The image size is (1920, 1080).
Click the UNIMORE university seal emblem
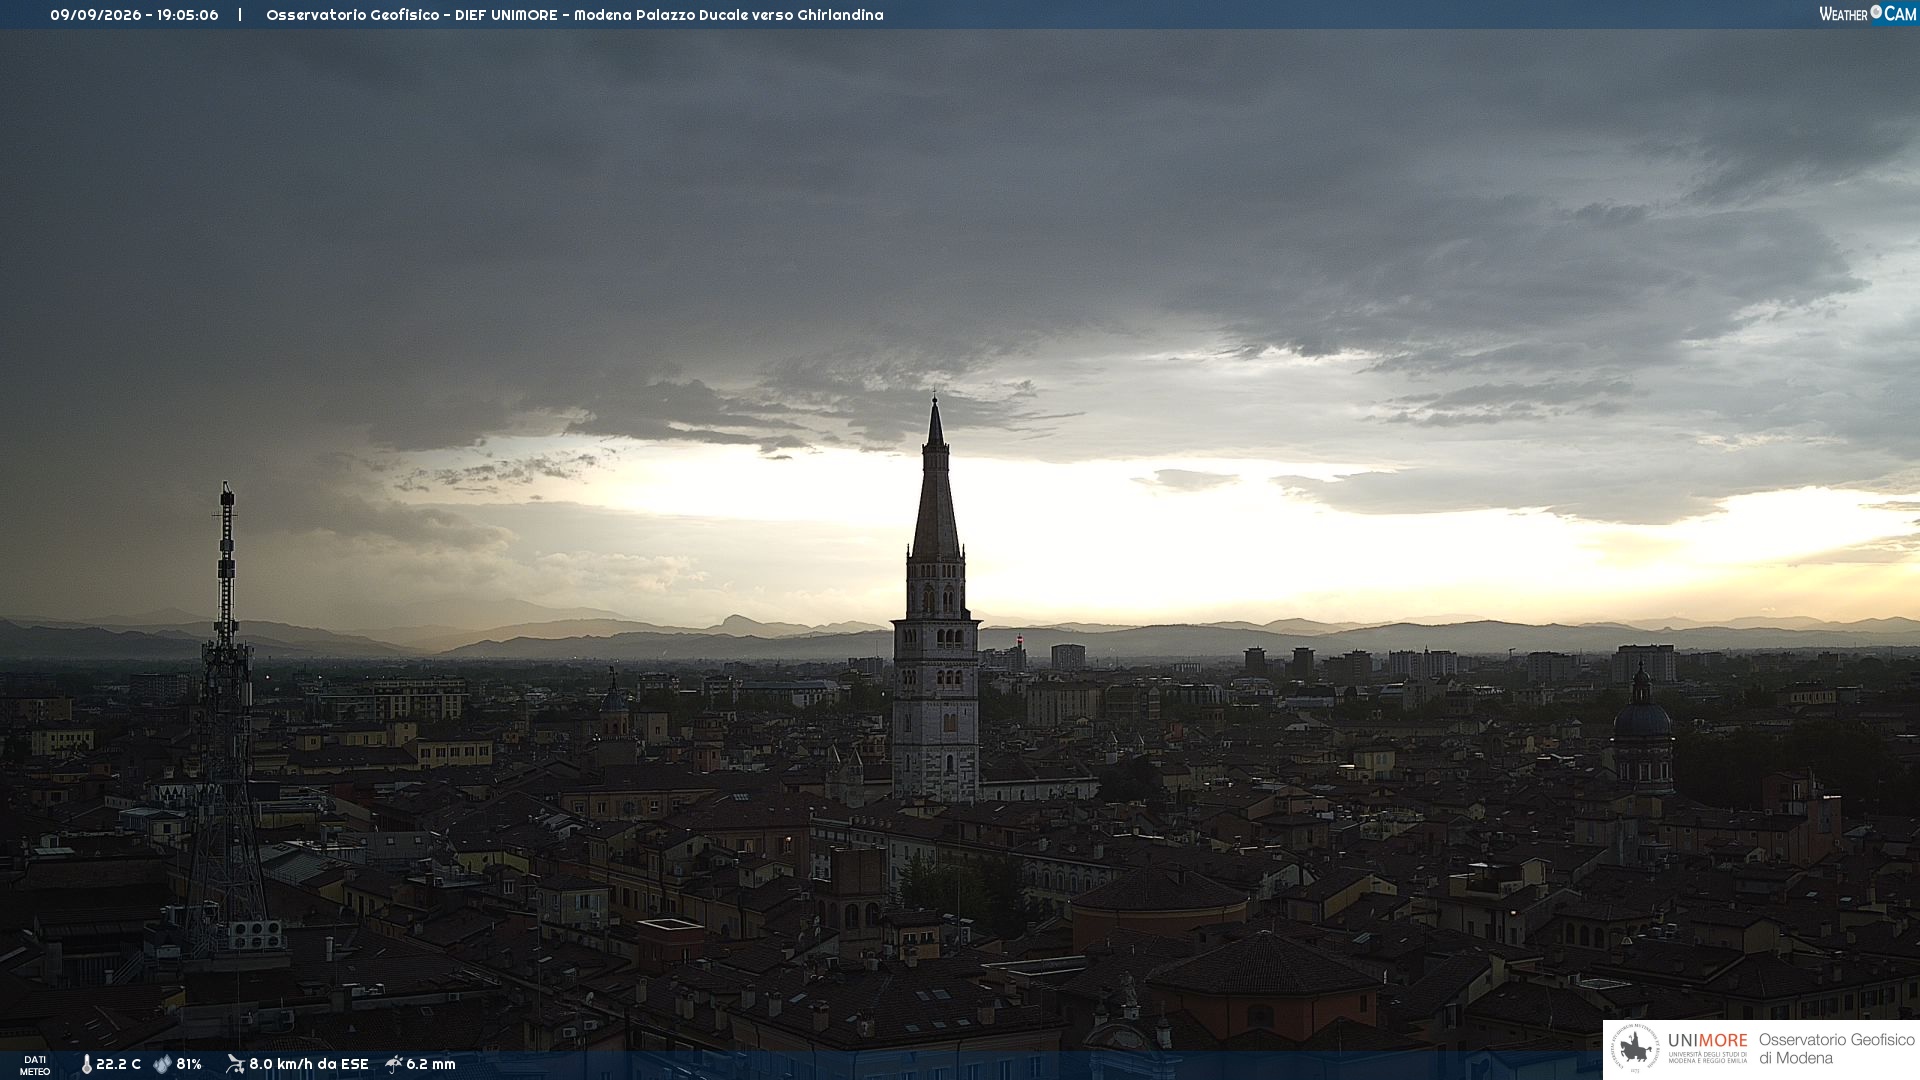[1635, 1049]
